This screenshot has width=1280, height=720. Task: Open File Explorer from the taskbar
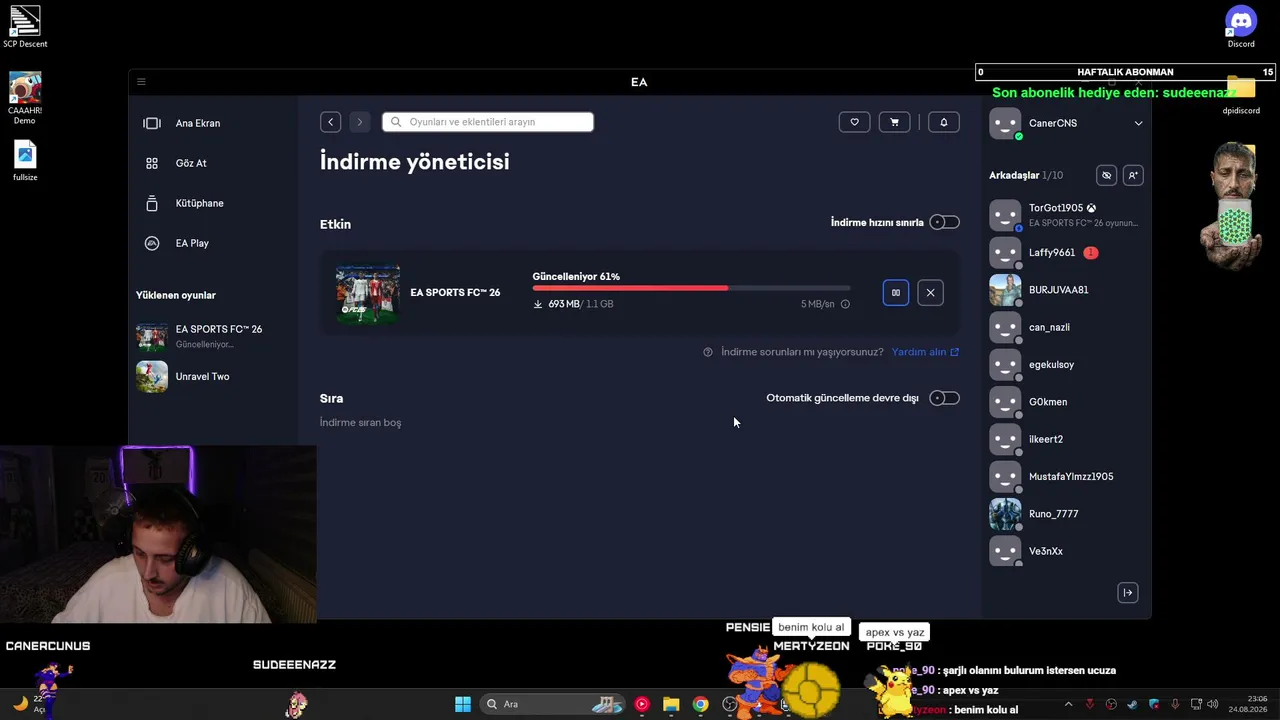pyautogui.click(x=671, y=704)
